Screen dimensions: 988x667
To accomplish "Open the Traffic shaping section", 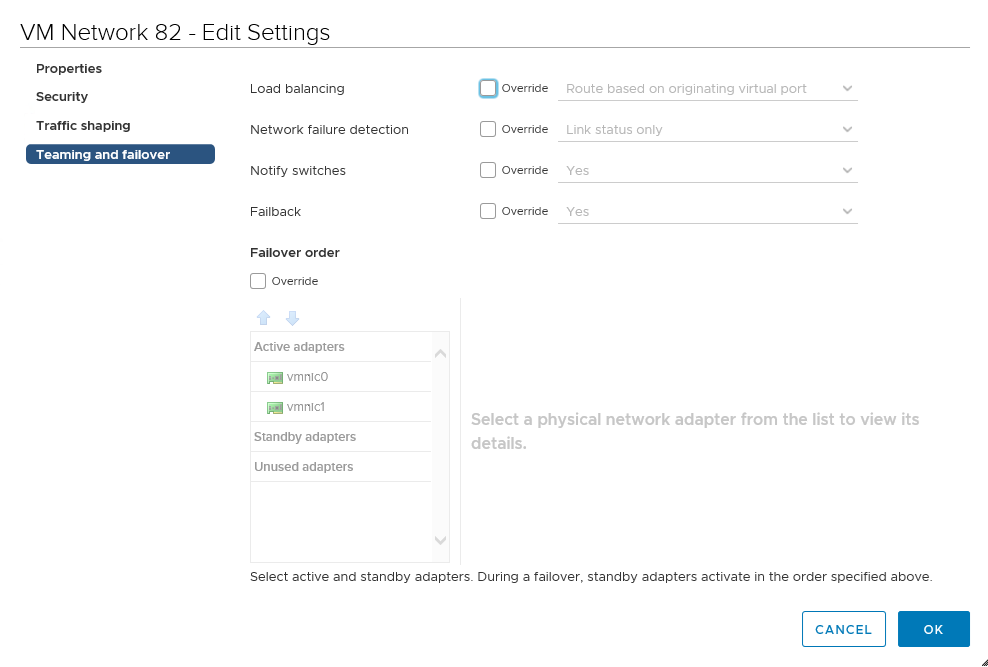I will [83, 125].
